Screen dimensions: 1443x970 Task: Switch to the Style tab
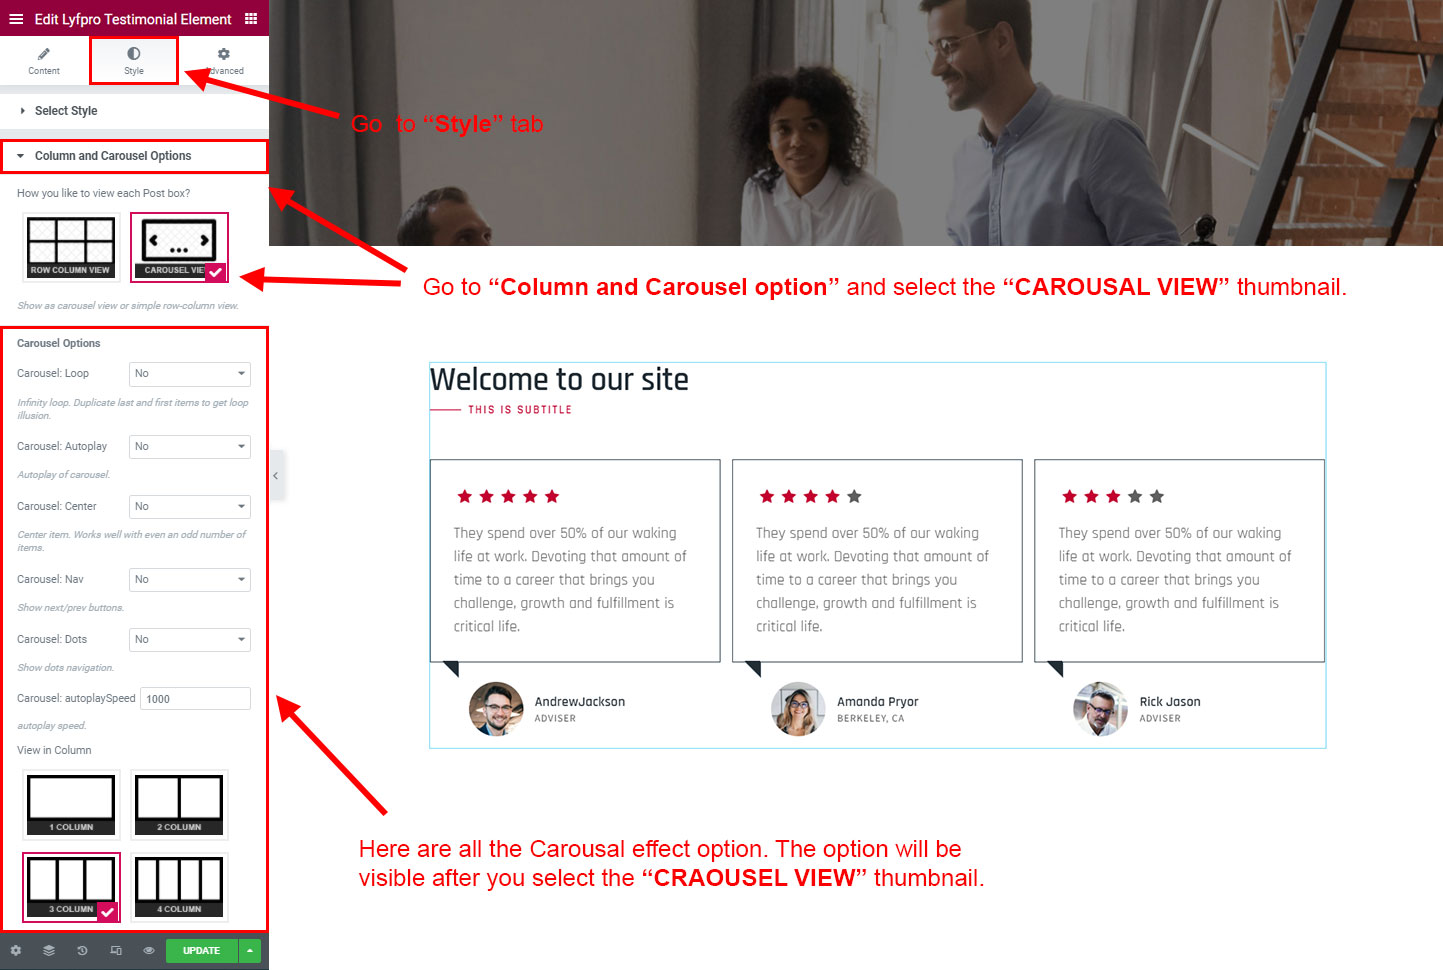coord(134,61)
